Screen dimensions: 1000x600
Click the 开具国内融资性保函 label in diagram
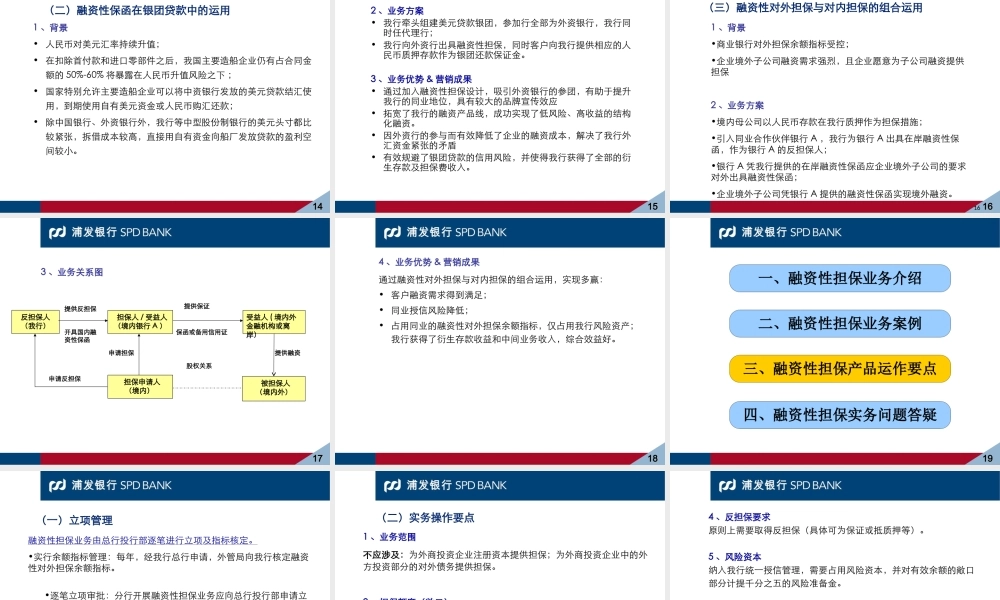coord(80,336)
